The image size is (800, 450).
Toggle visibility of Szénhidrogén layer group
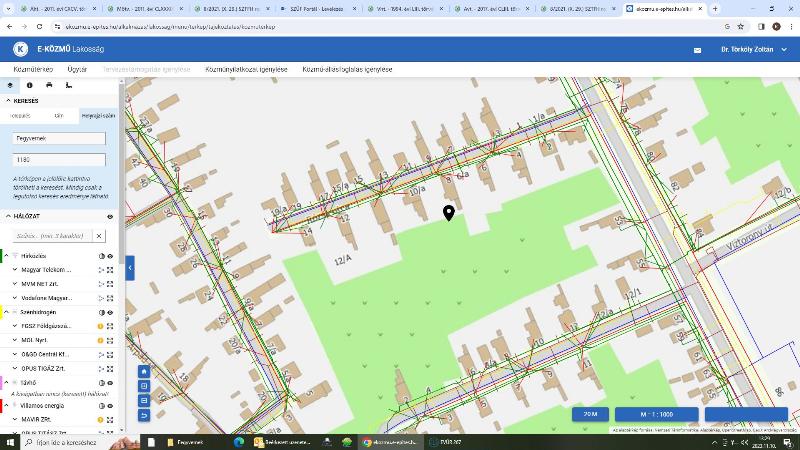click(x=110, y=312)
